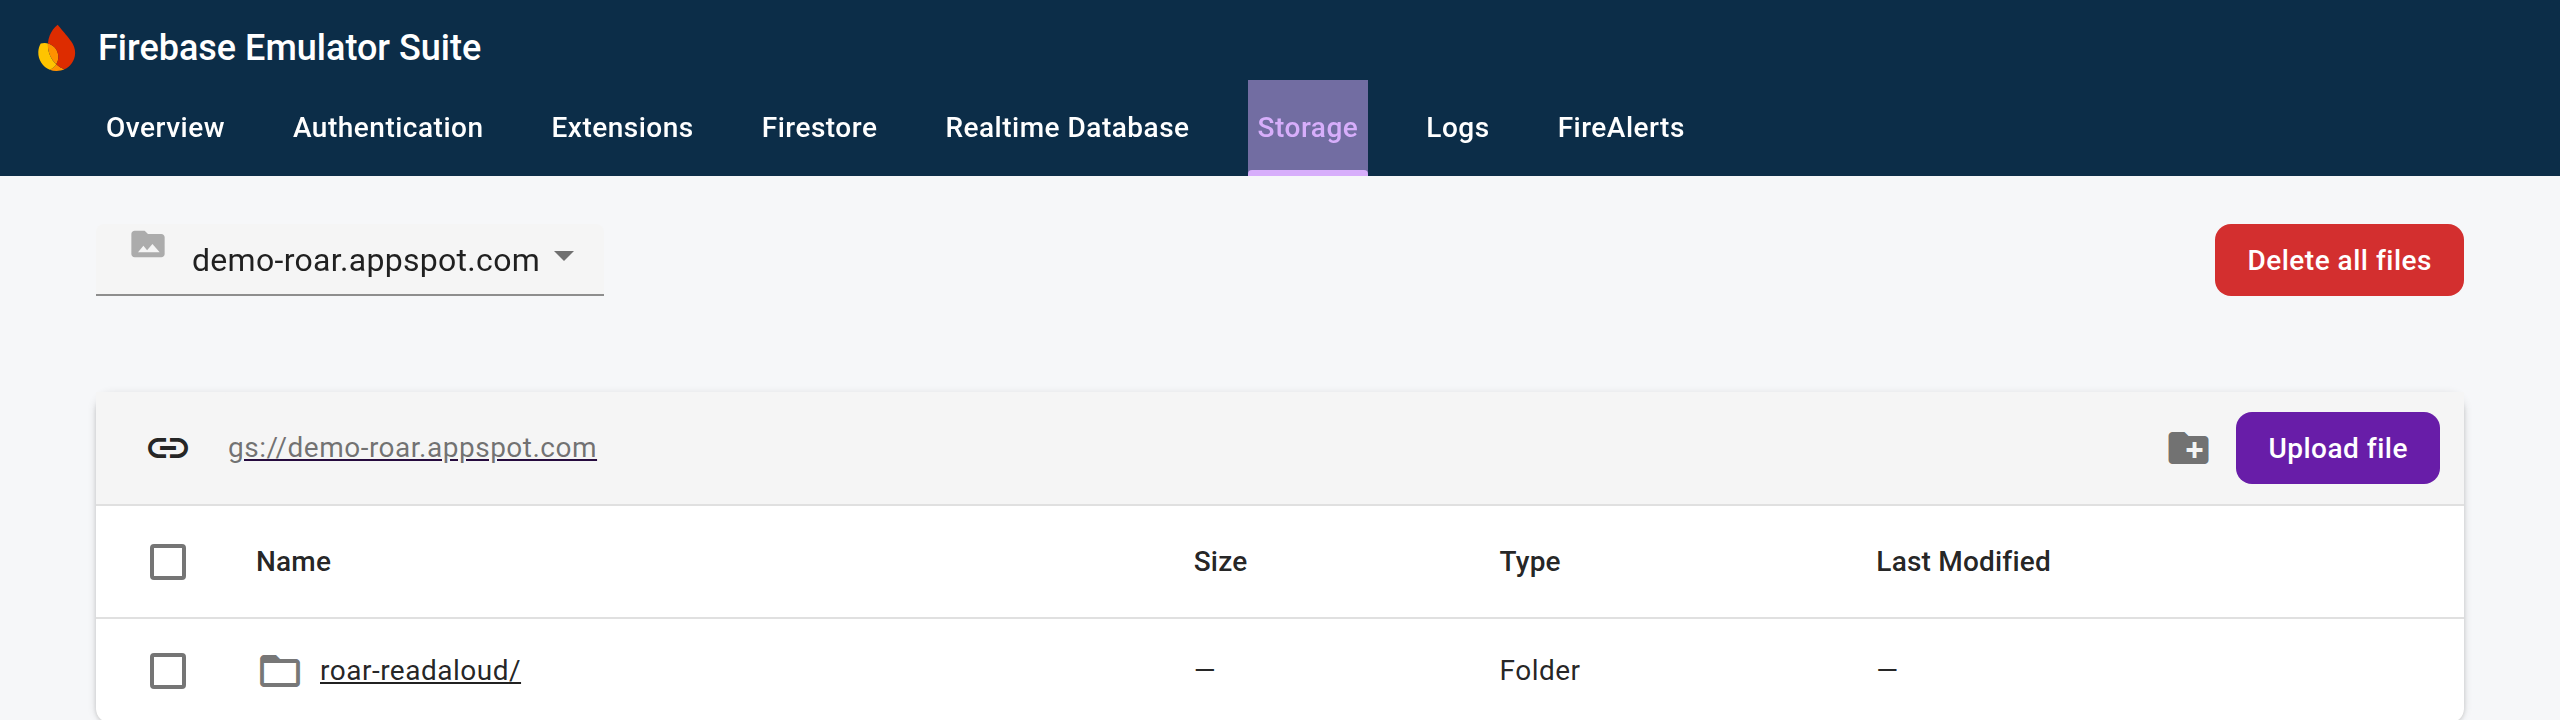This screenshot has height=720, width=2560.
Task: Click the Firebase Emulator Suite title
Action: (x=290, y=48)
